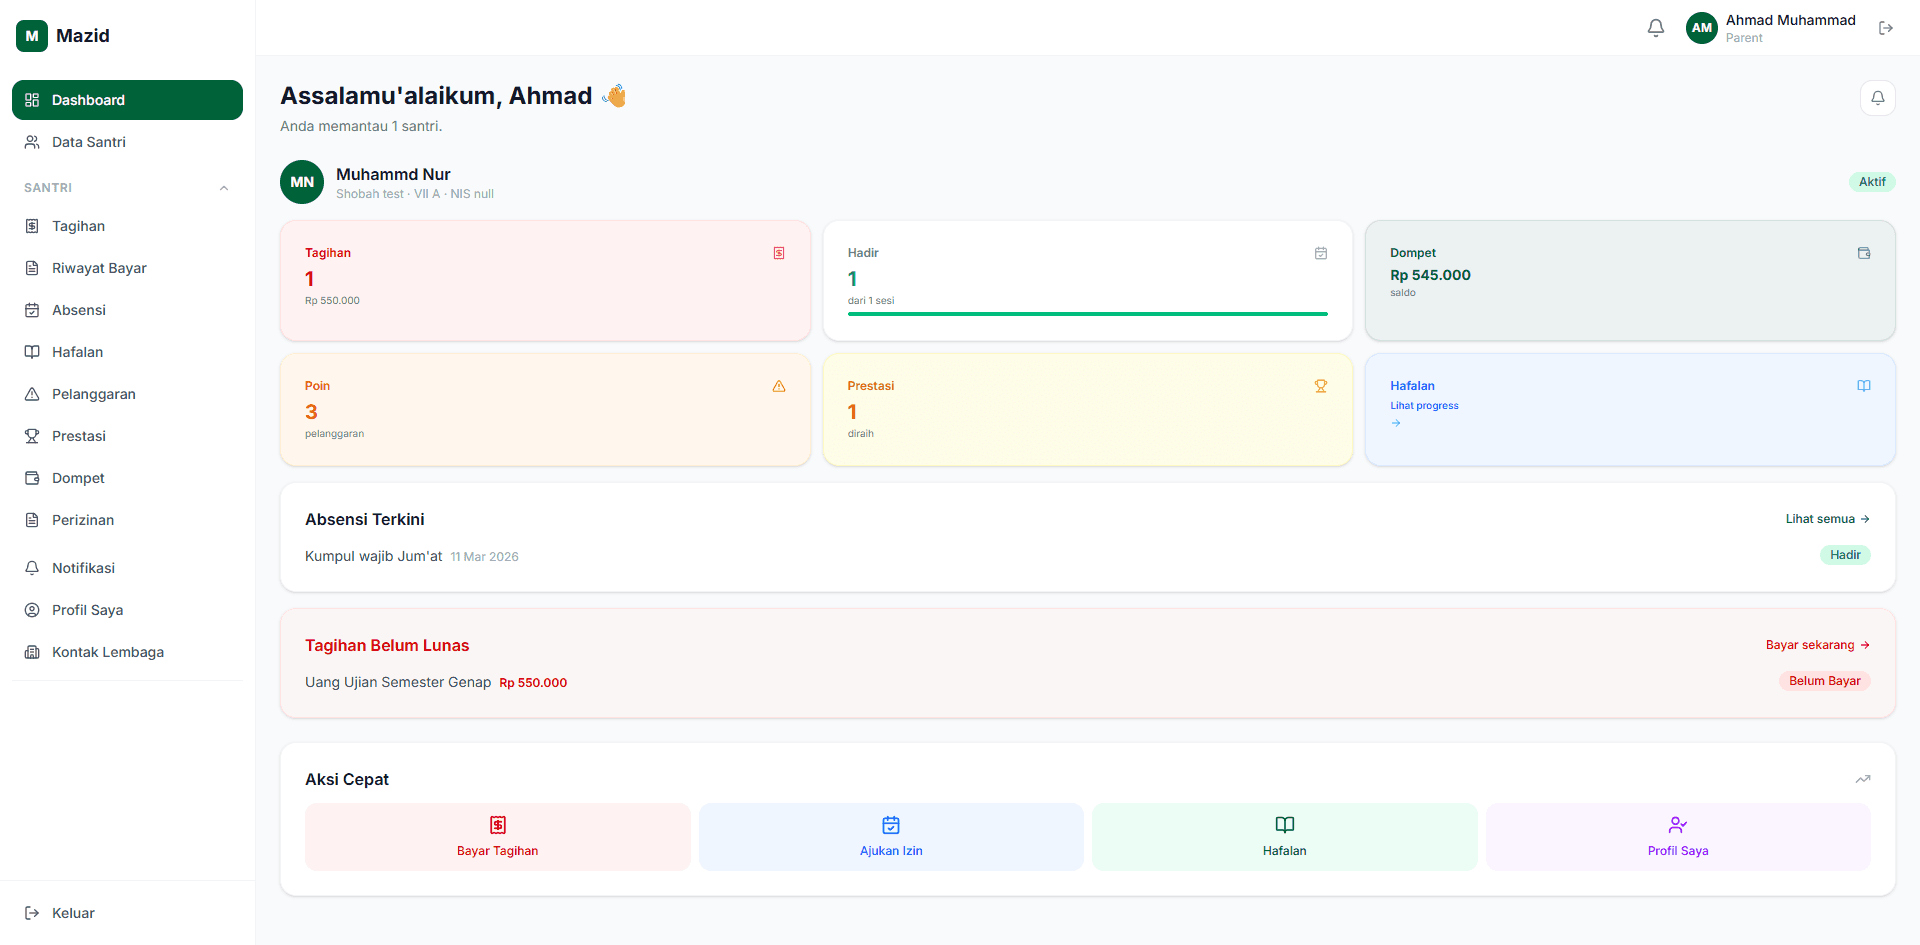Screen dimensions: 1920x945
Task: Click the notification bell in the top bar
Action: (x=1655, y=27)
